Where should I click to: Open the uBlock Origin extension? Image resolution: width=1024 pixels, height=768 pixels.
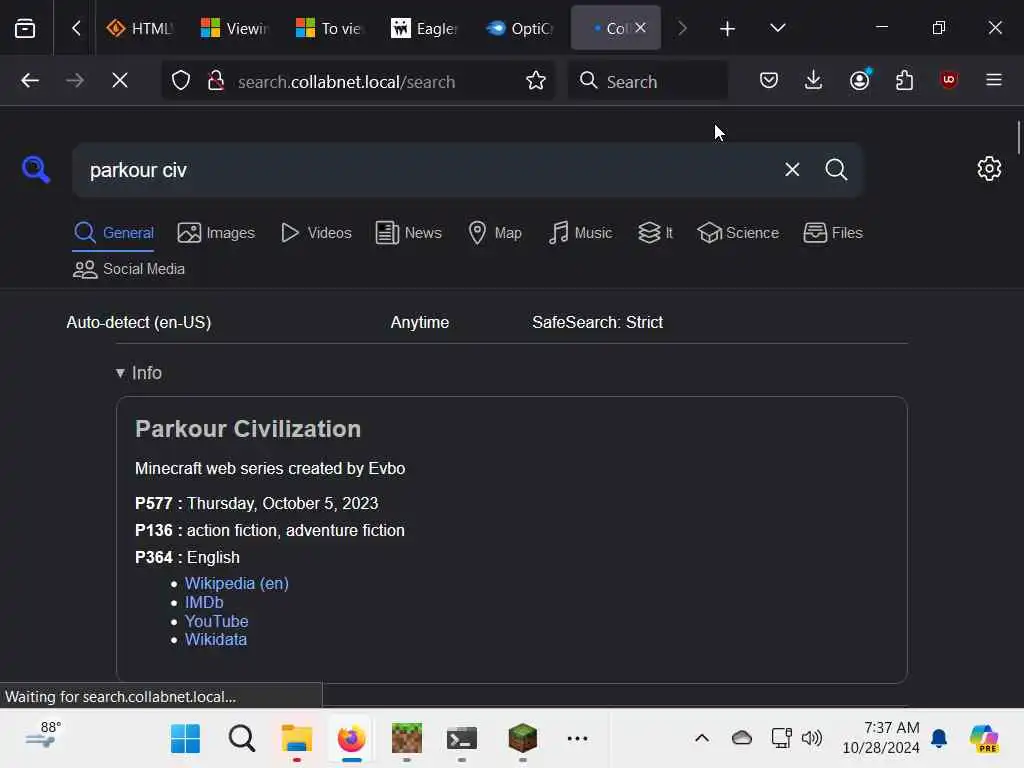tap(949, 80)
